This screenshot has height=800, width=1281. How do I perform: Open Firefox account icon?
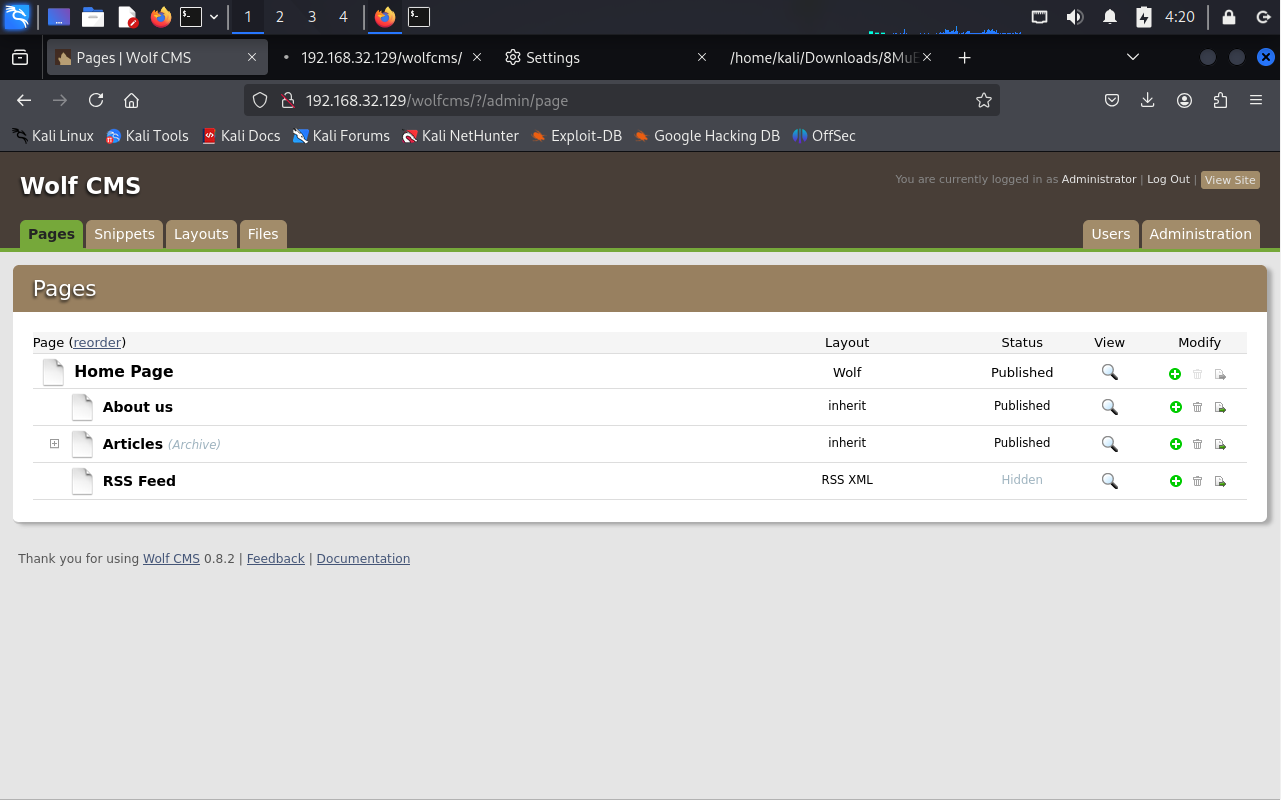click(x=1184, y=100)
